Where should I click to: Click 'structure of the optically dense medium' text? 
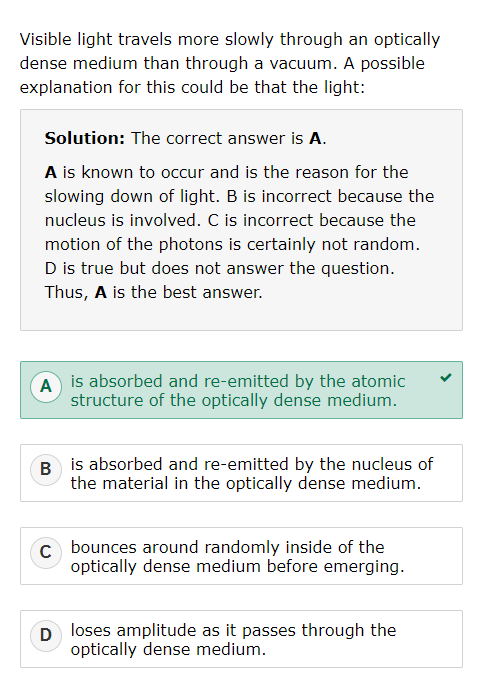pos(234,400)
